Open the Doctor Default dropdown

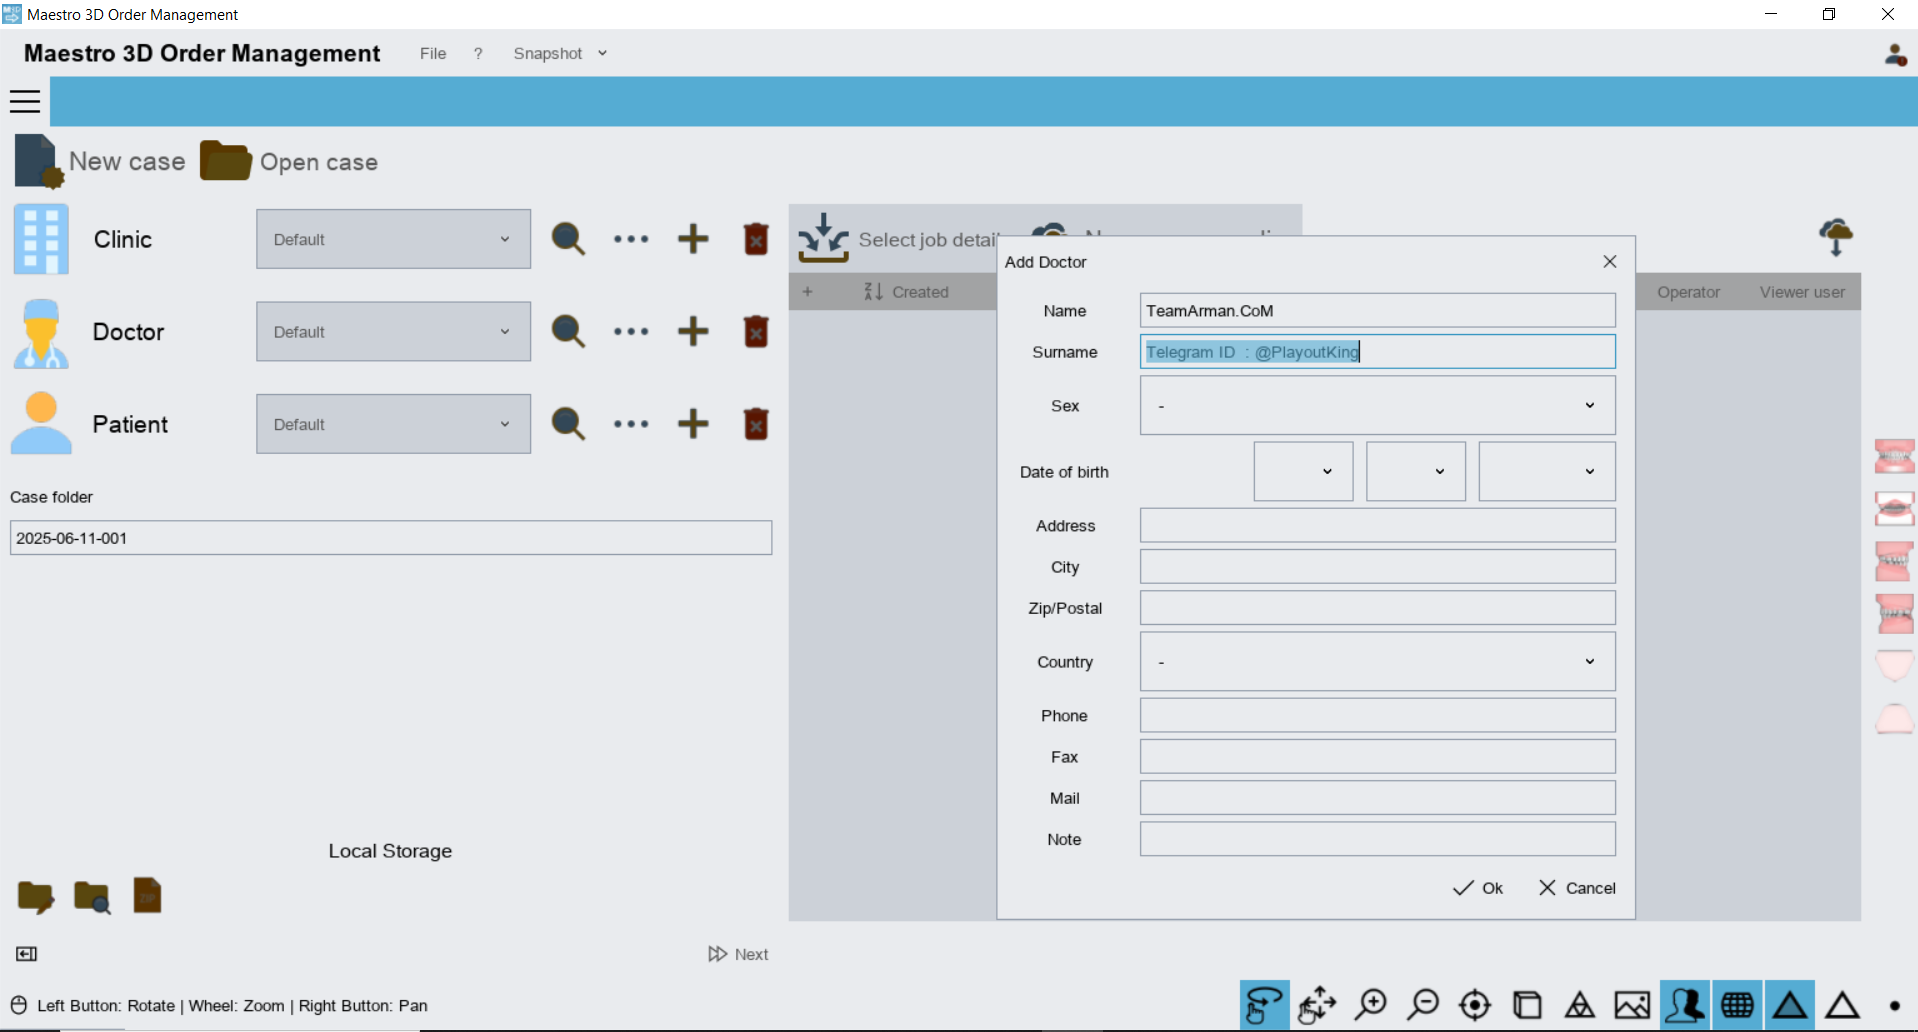(393, 331)
